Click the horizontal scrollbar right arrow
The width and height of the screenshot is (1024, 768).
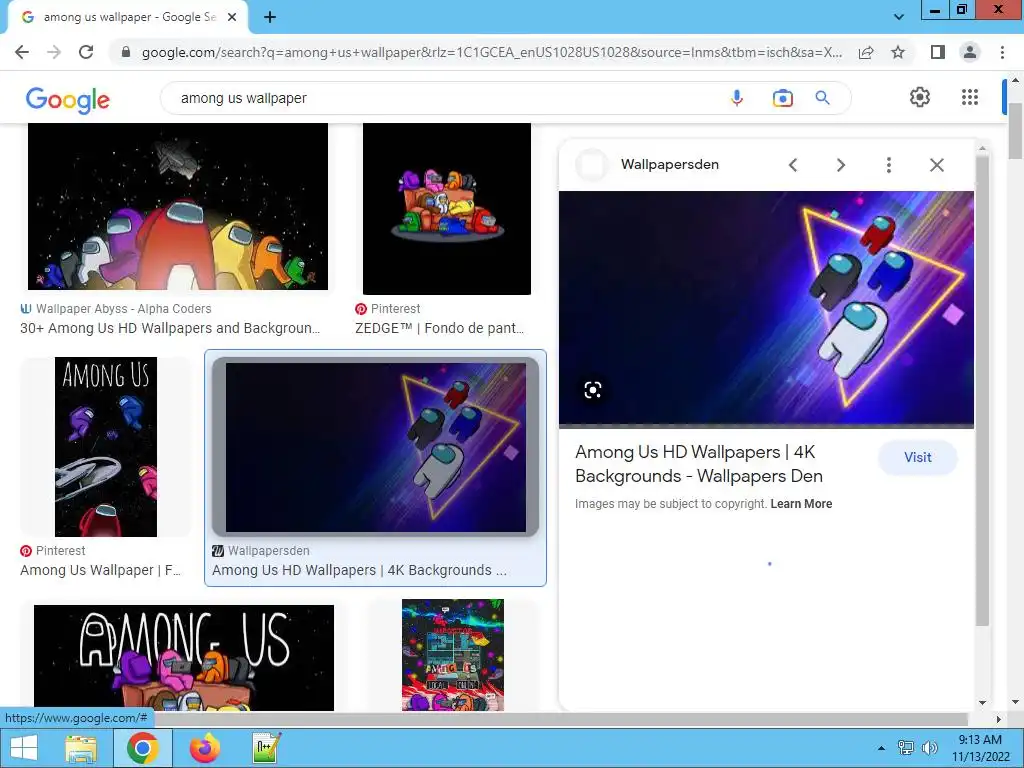(x=998, y=719)
